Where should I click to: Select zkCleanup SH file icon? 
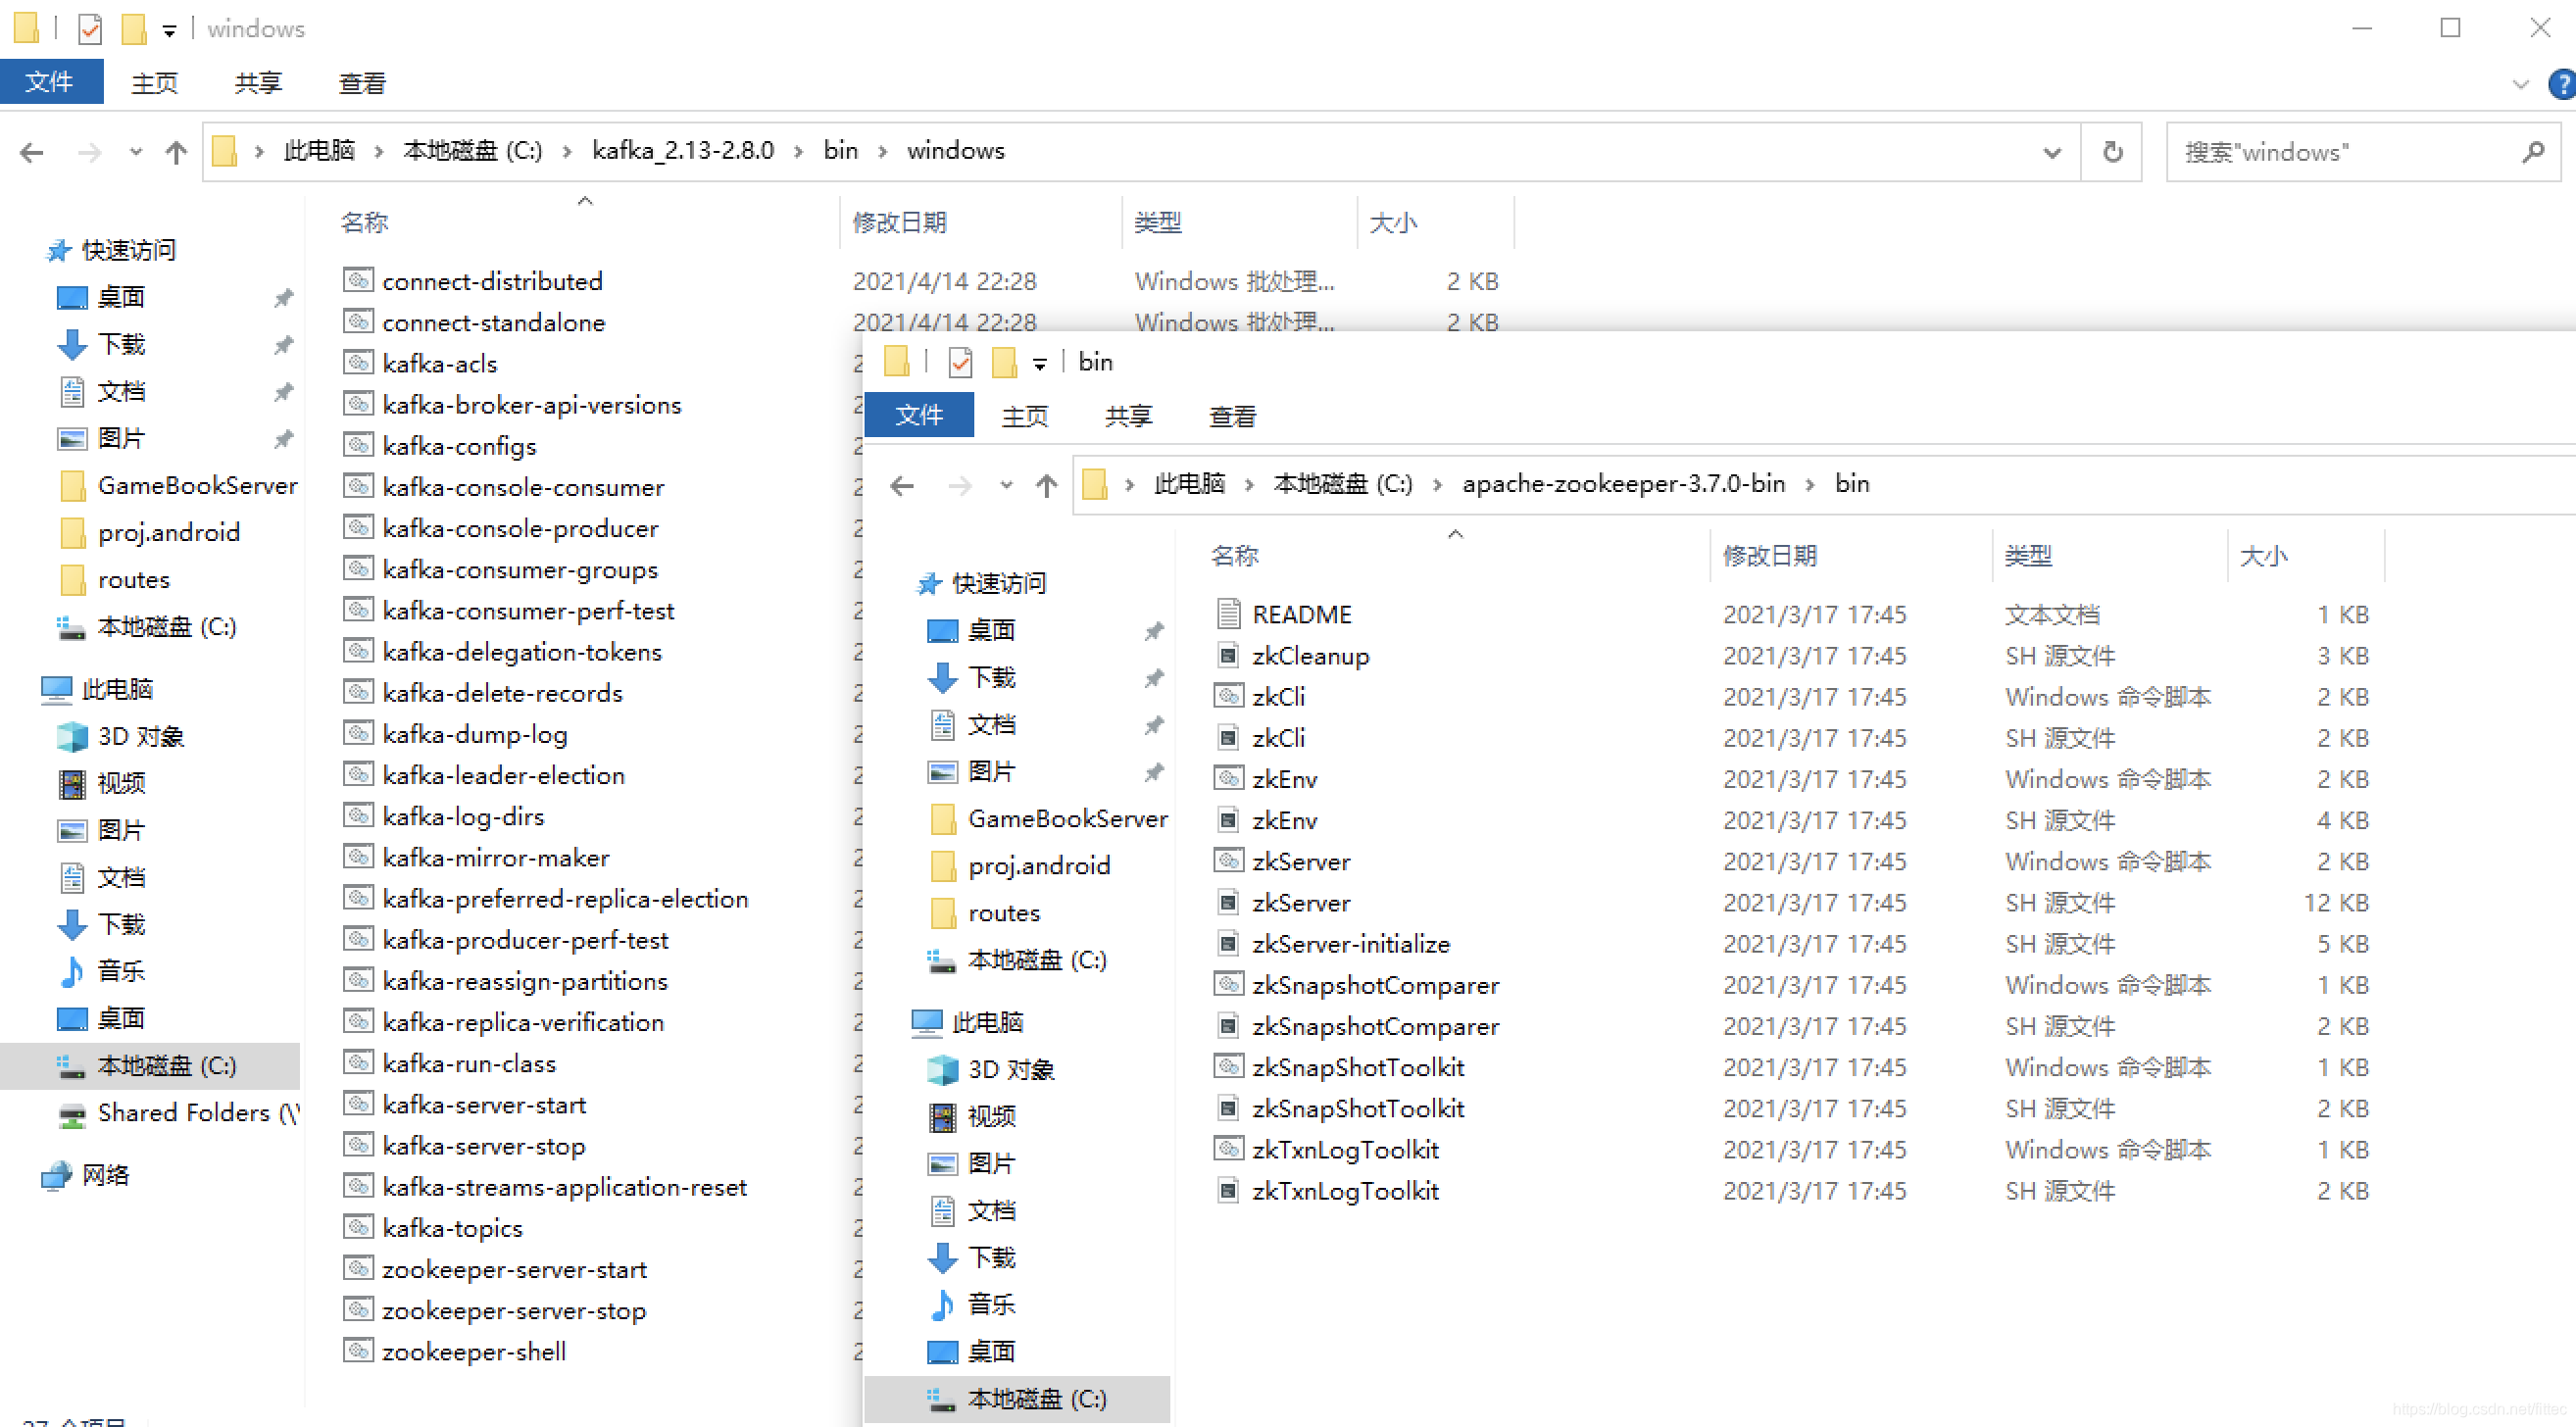tap(1229, 655)
